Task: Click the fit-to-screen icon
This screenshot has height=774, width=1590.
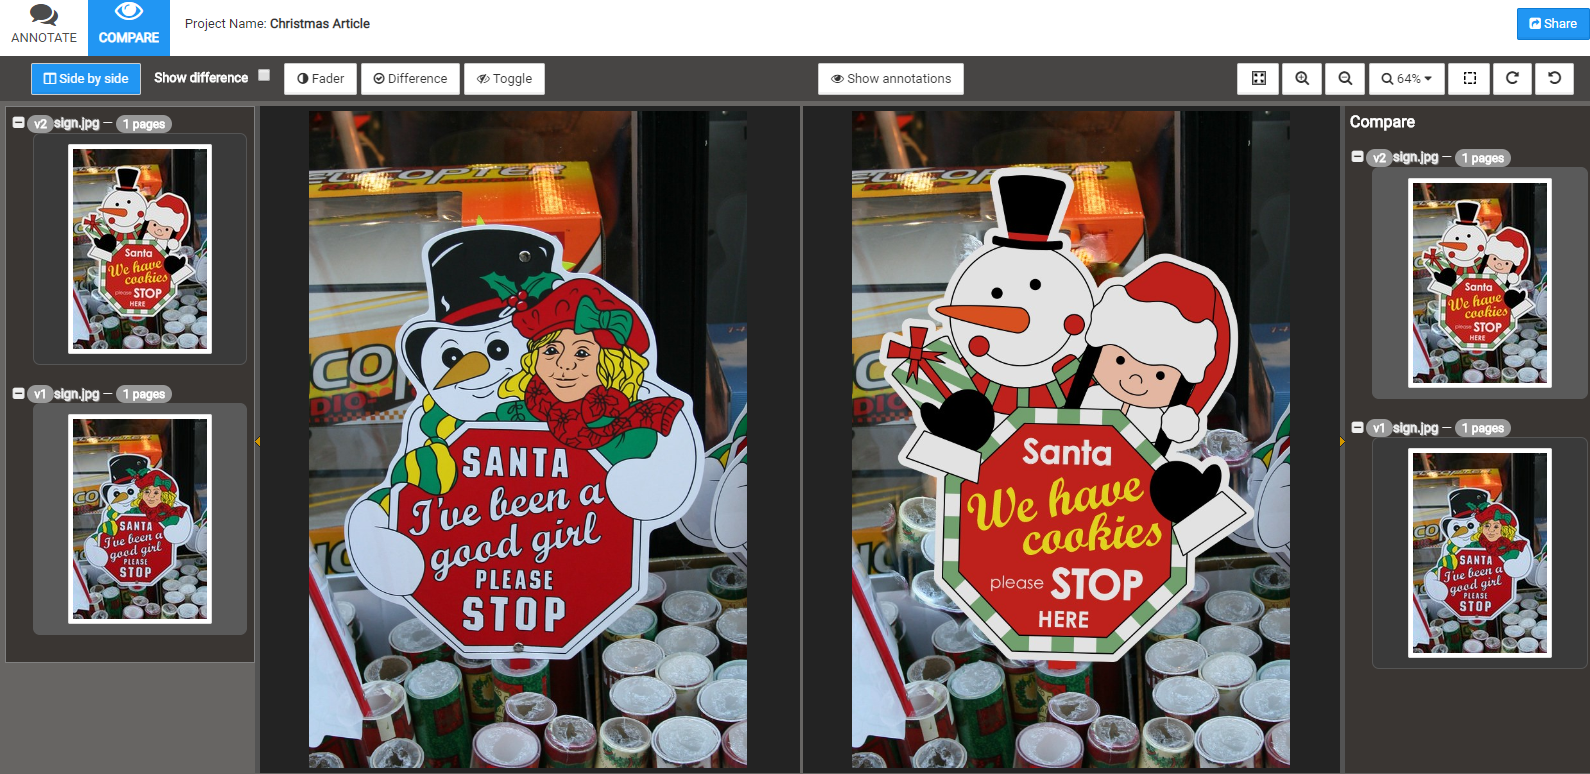Action: pyautogui.click(x=1259, y=78)
